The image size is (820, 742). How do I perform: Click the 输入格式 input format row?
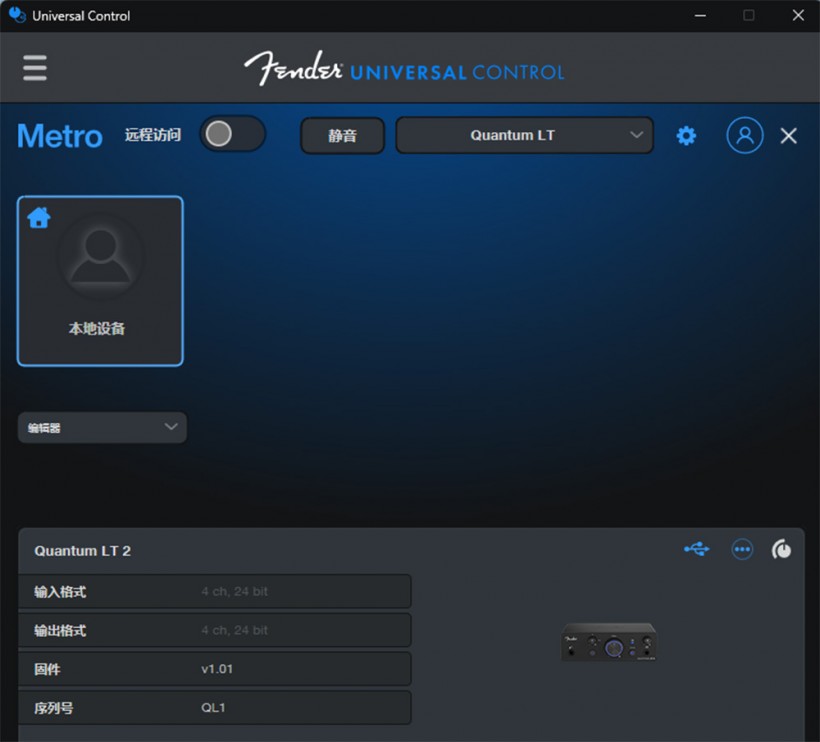coord(215,591)
